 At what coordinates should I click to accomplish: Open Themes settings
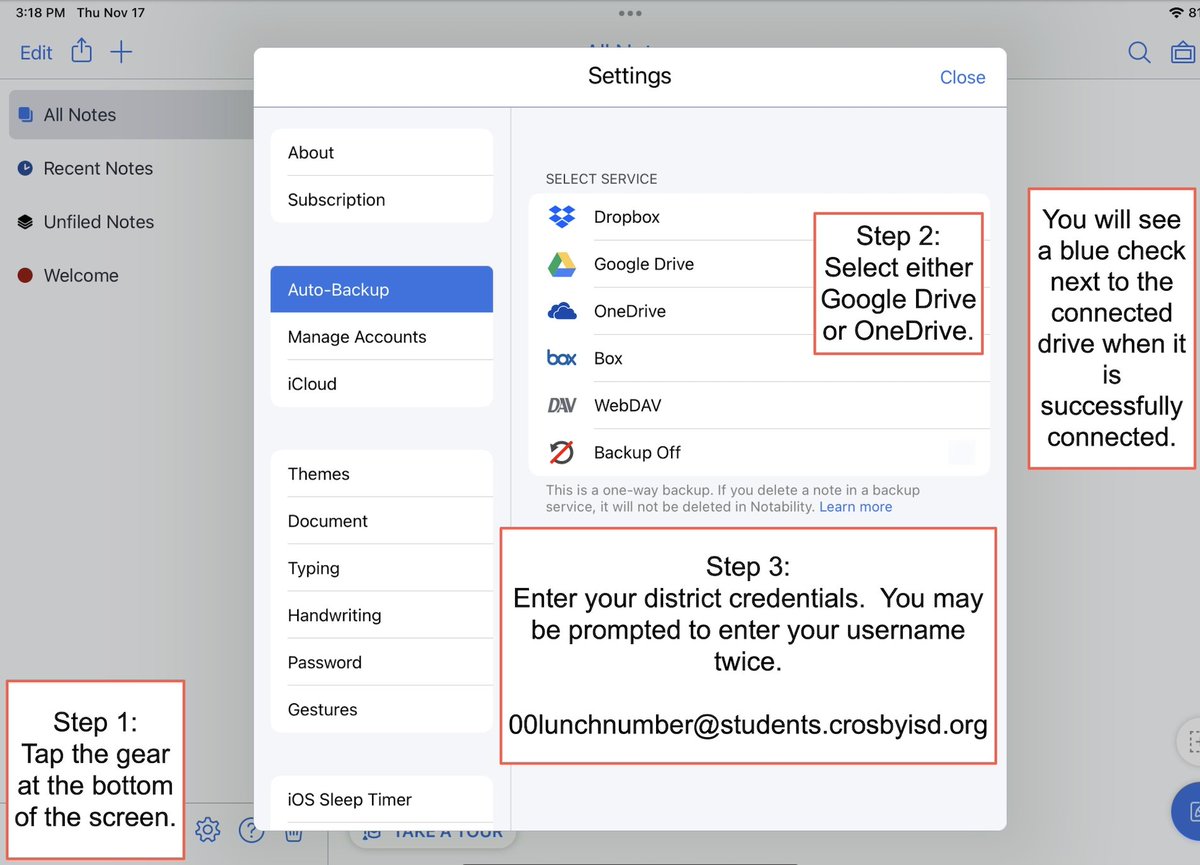click(x=382, y=473)
